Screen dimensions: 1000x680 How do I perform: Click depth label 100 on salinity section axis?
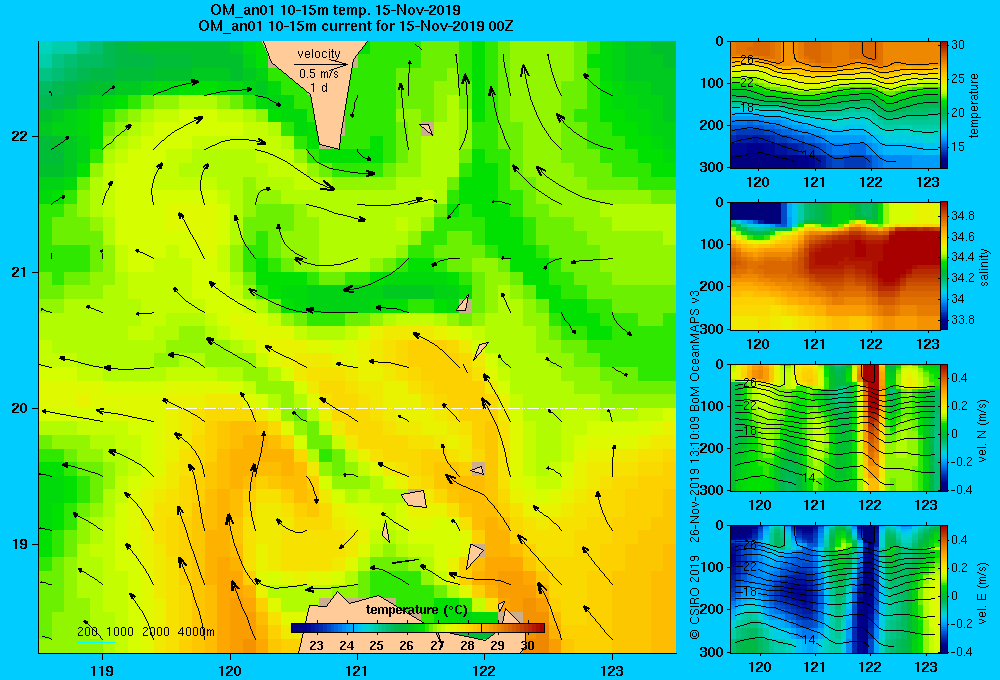click(712, 244)
